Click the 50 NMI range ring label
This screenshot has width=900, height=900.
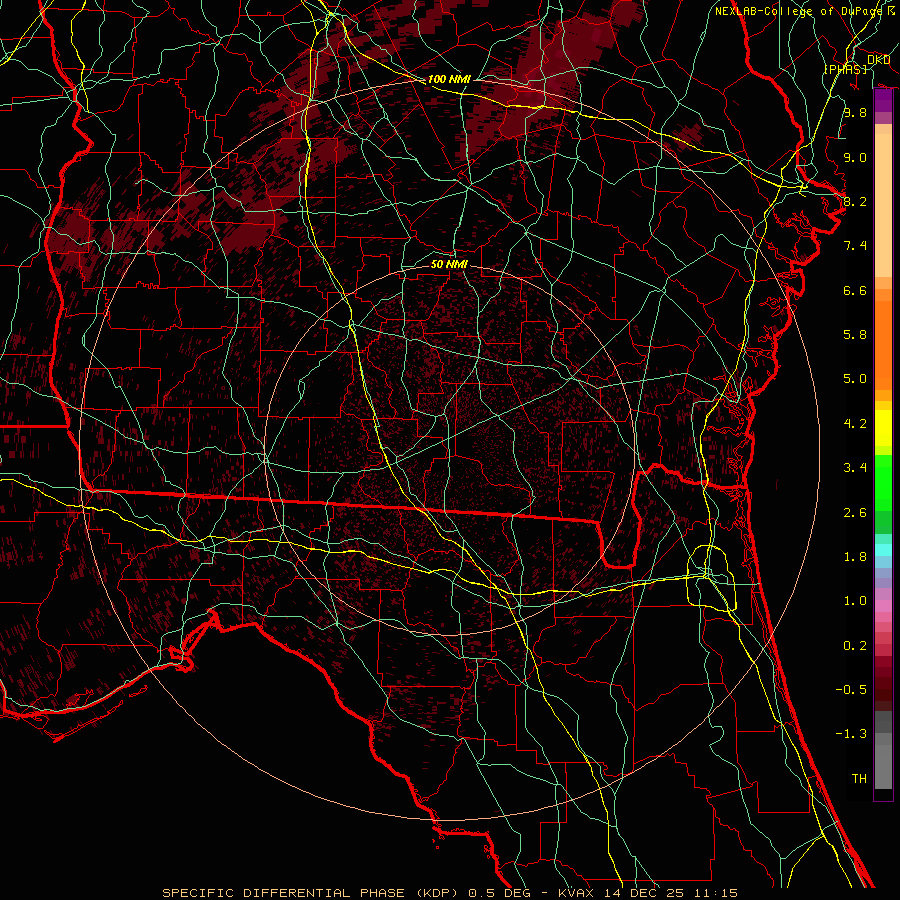tap(449, 264)
